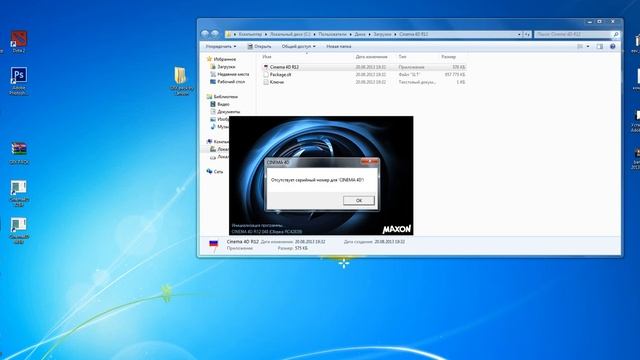The image size is (640, 360).
Task: Select Загрузки in the address breadcrumb
Action: pyautogui.click(x=382, y=34)
